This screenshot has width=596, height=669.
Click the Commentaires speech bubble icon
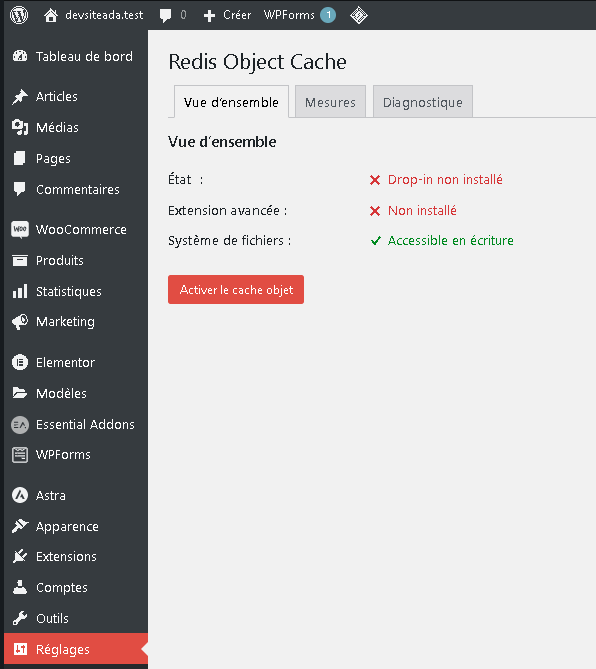point(20,189)
